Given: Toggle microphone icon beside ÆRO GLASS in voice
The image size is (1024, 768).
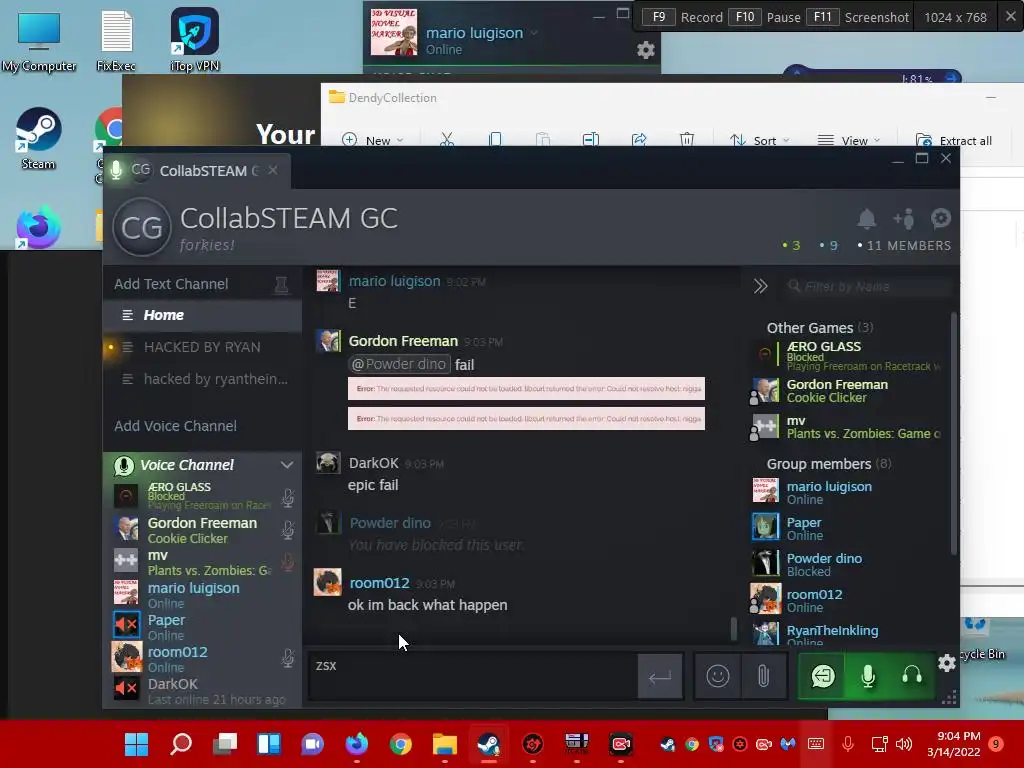Looking at the screenshot, I should (x=287, y=498).
